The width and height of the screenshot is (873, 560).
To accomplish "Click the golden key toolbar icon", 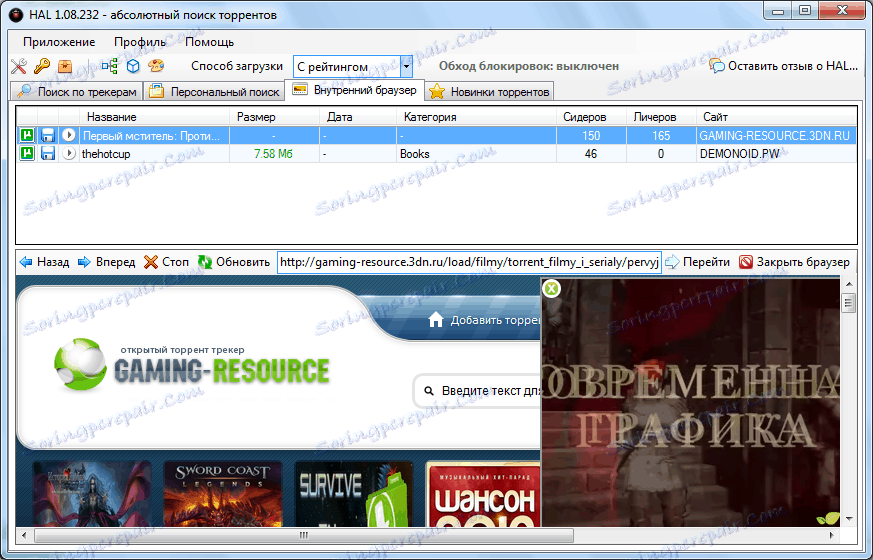I will pos(42,66).
